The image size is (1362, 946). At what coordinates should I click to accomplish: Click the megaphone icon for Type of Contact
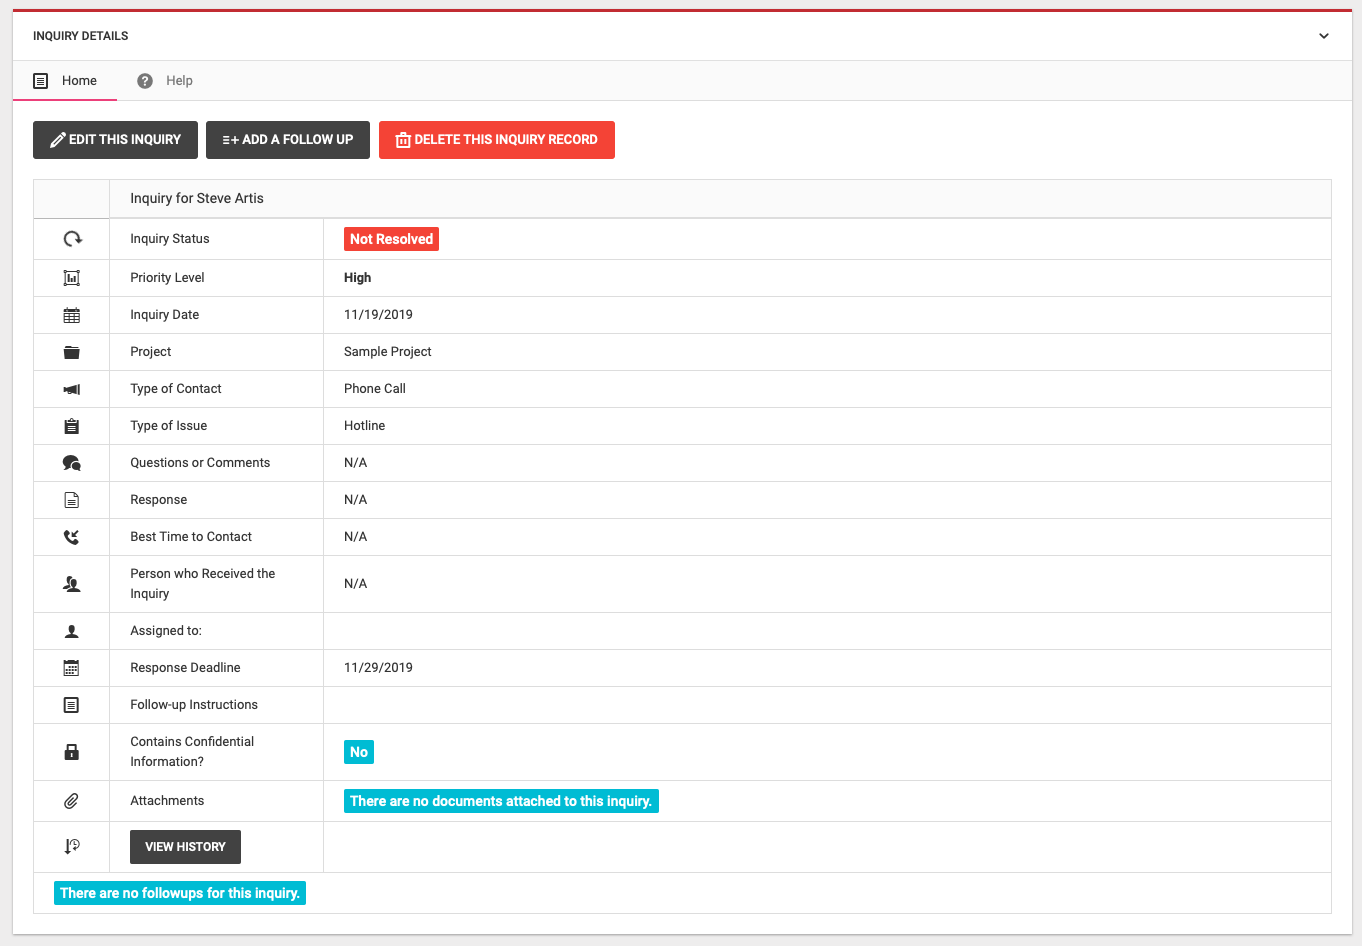72,389
